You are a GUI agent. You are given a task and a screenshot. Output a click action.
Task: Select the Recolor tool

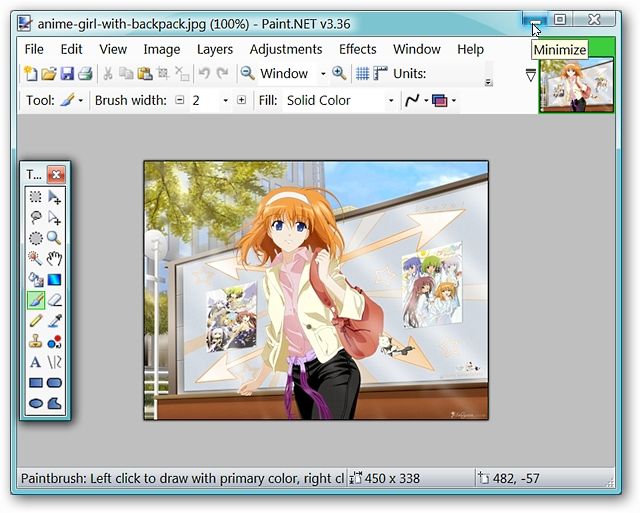pos(54,342)
